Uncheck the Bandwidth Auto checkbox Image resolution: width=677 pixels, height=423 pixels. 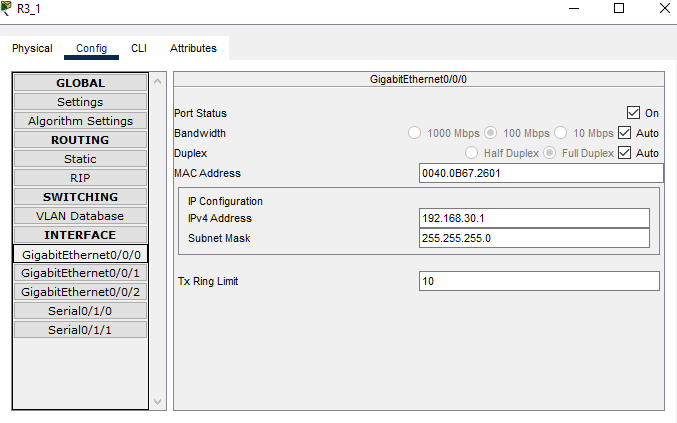(x=625, y=133)
